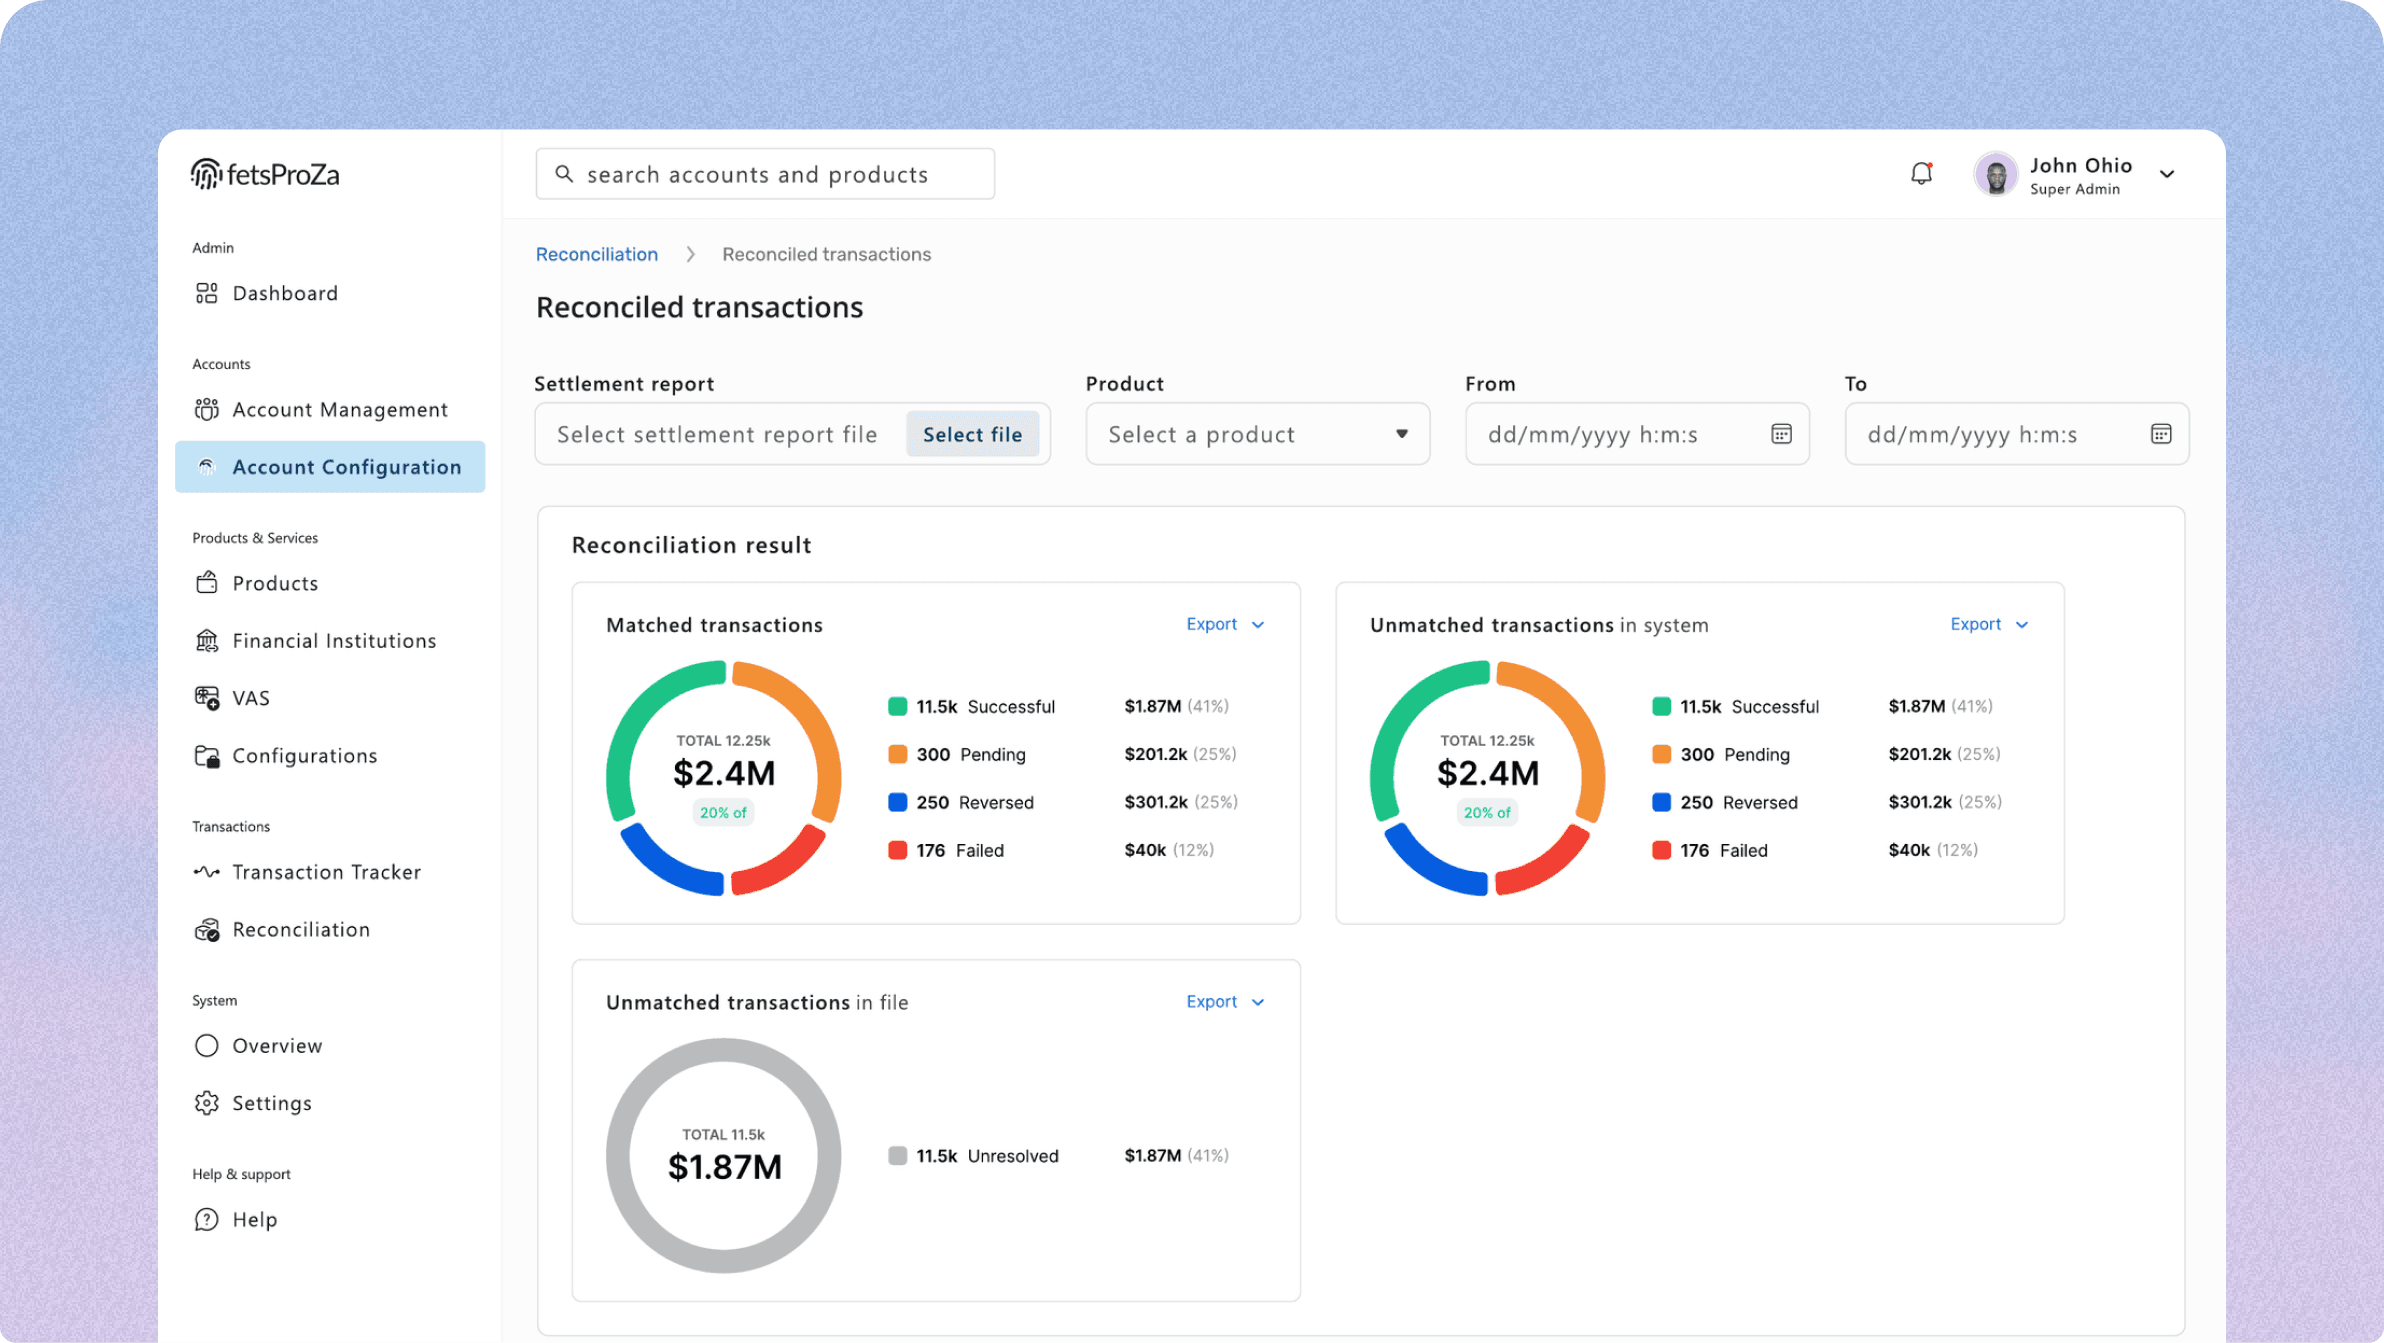The height and width of the screenshot is (1343, 2384).
Task: Expand Export chevron on Unmatched in system
Action: [x=2022, y=625]
